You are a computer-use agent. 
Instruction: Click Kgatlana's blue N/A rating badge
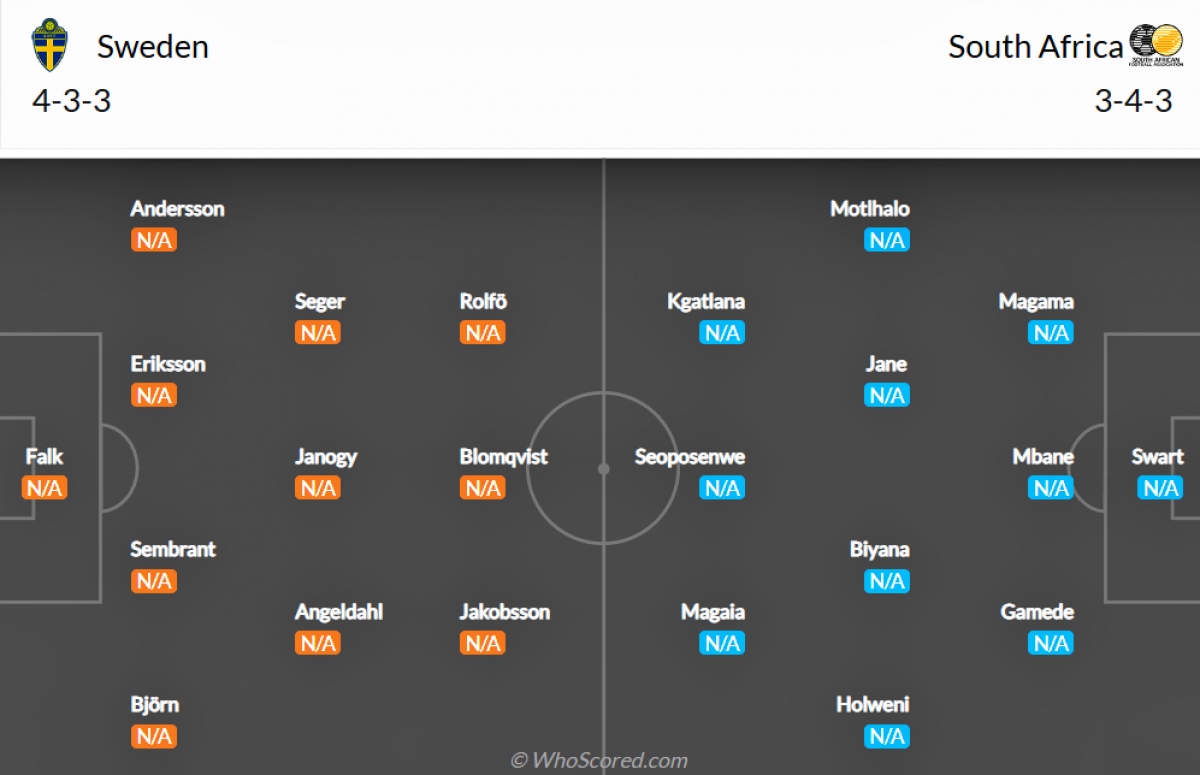click(x=721, y=333)
